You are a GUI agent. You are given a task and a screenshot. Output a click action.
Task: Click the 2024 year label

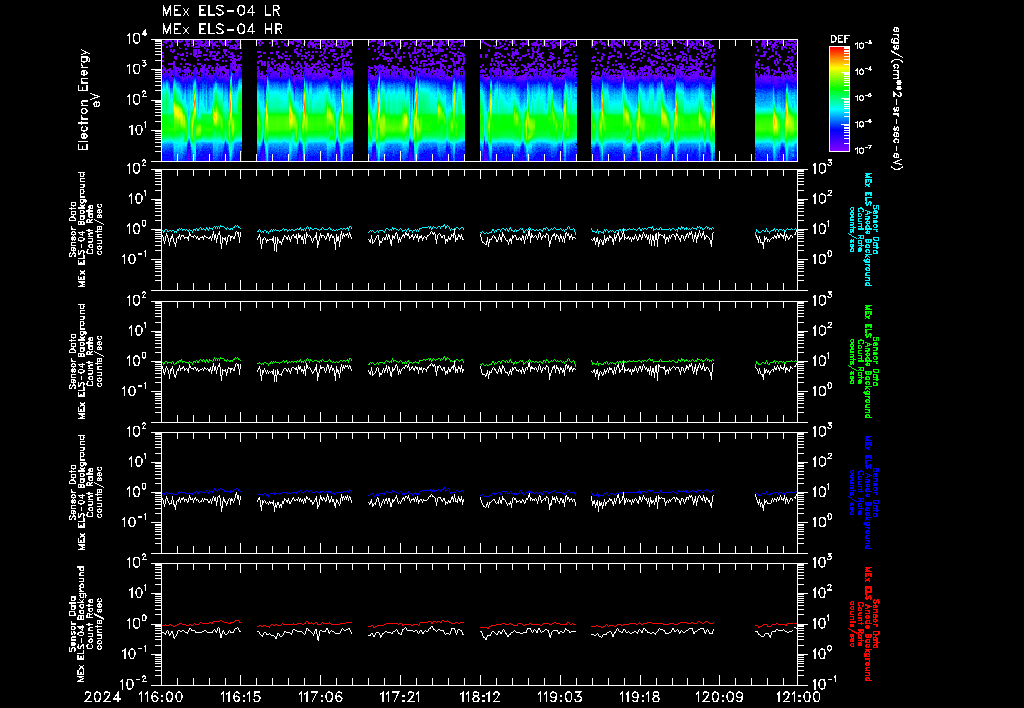[104, 695]
